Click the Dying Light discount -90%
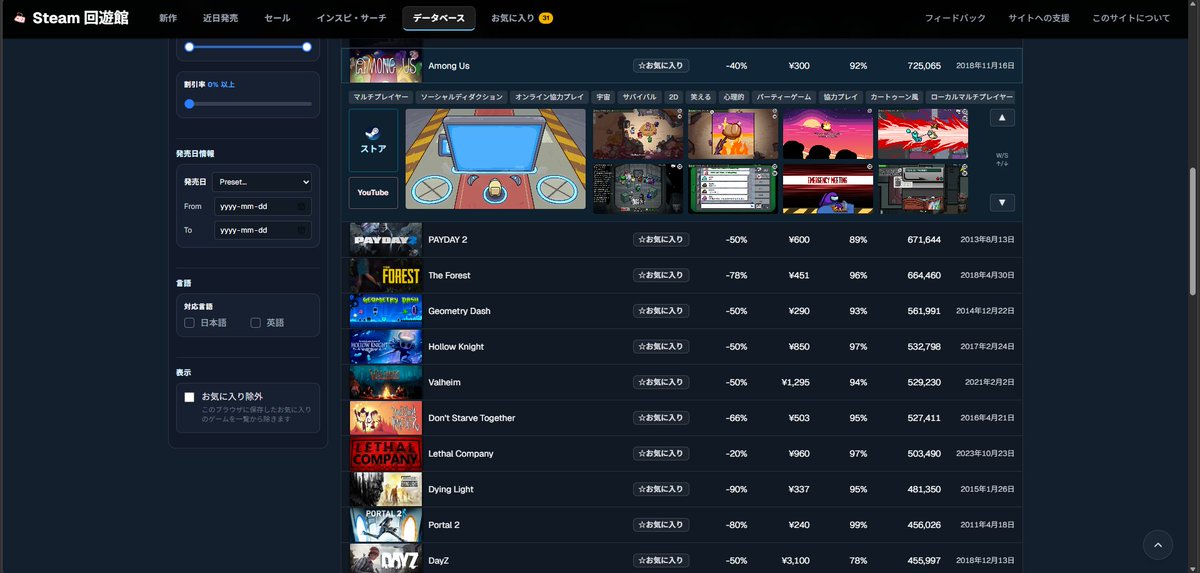Screen dimensions: 1200x573 (737, 489)
